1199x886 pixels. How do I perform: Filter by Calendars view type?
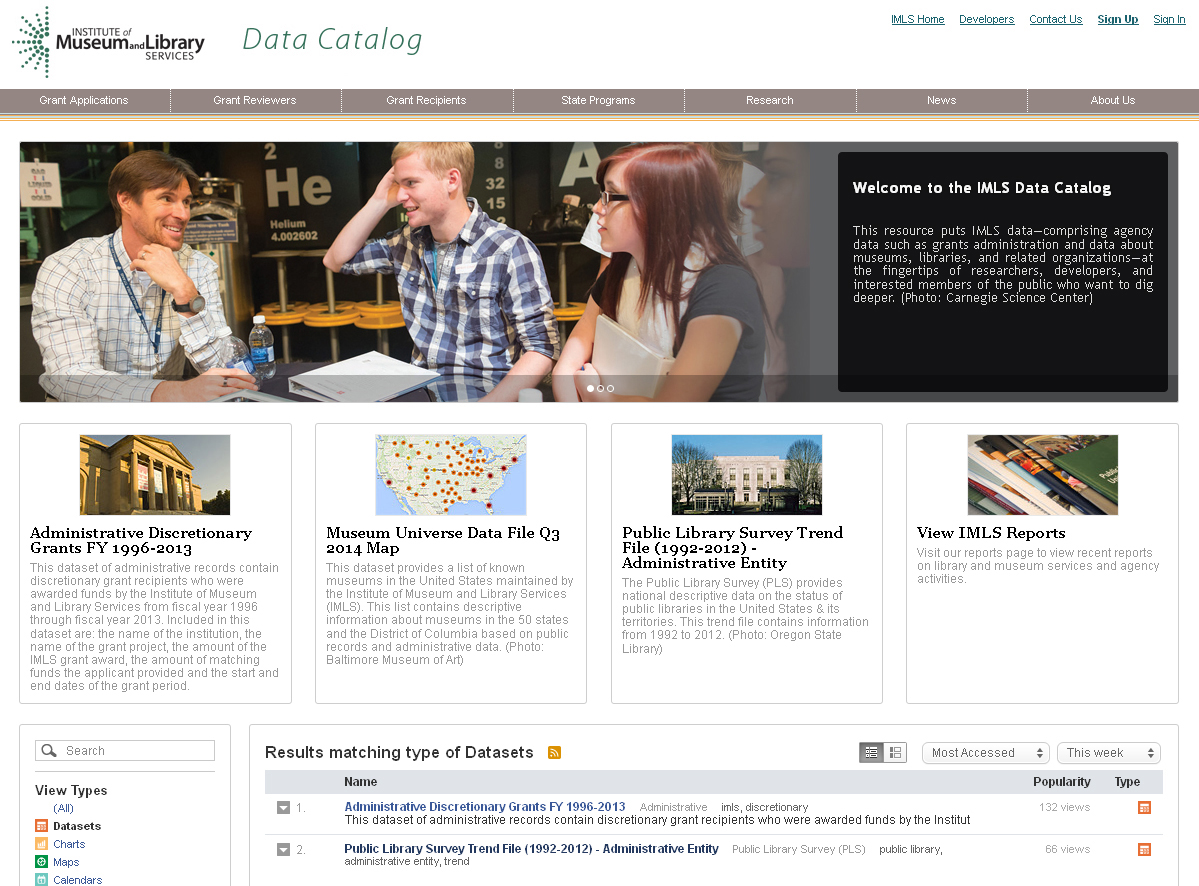click(77, 880)
